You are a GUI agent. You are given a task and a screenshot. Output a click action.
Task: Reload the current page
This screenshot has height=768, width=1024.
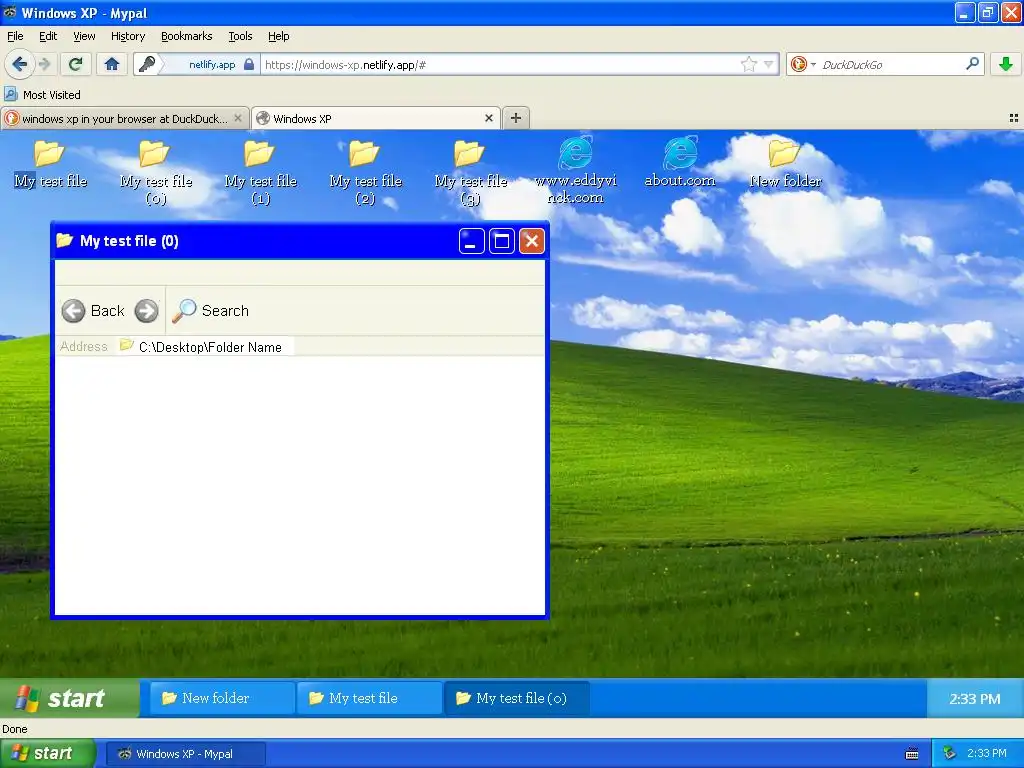[x=75, y=64]
